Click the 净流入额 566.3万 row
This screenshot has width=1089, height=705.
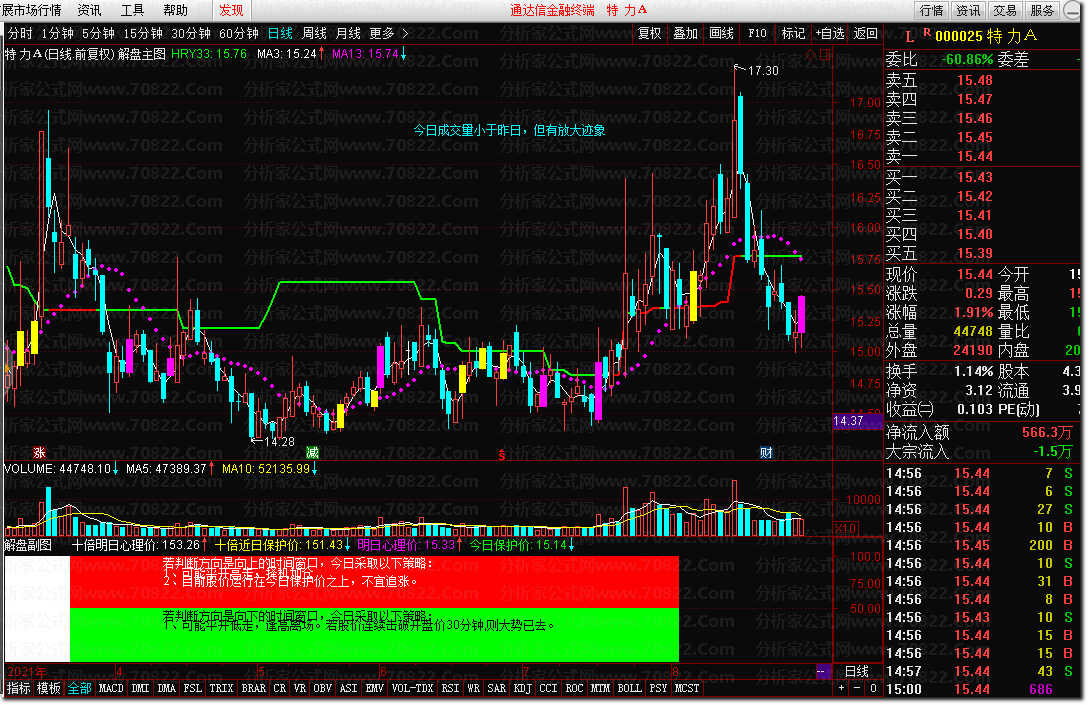click(x=982, y=433)
